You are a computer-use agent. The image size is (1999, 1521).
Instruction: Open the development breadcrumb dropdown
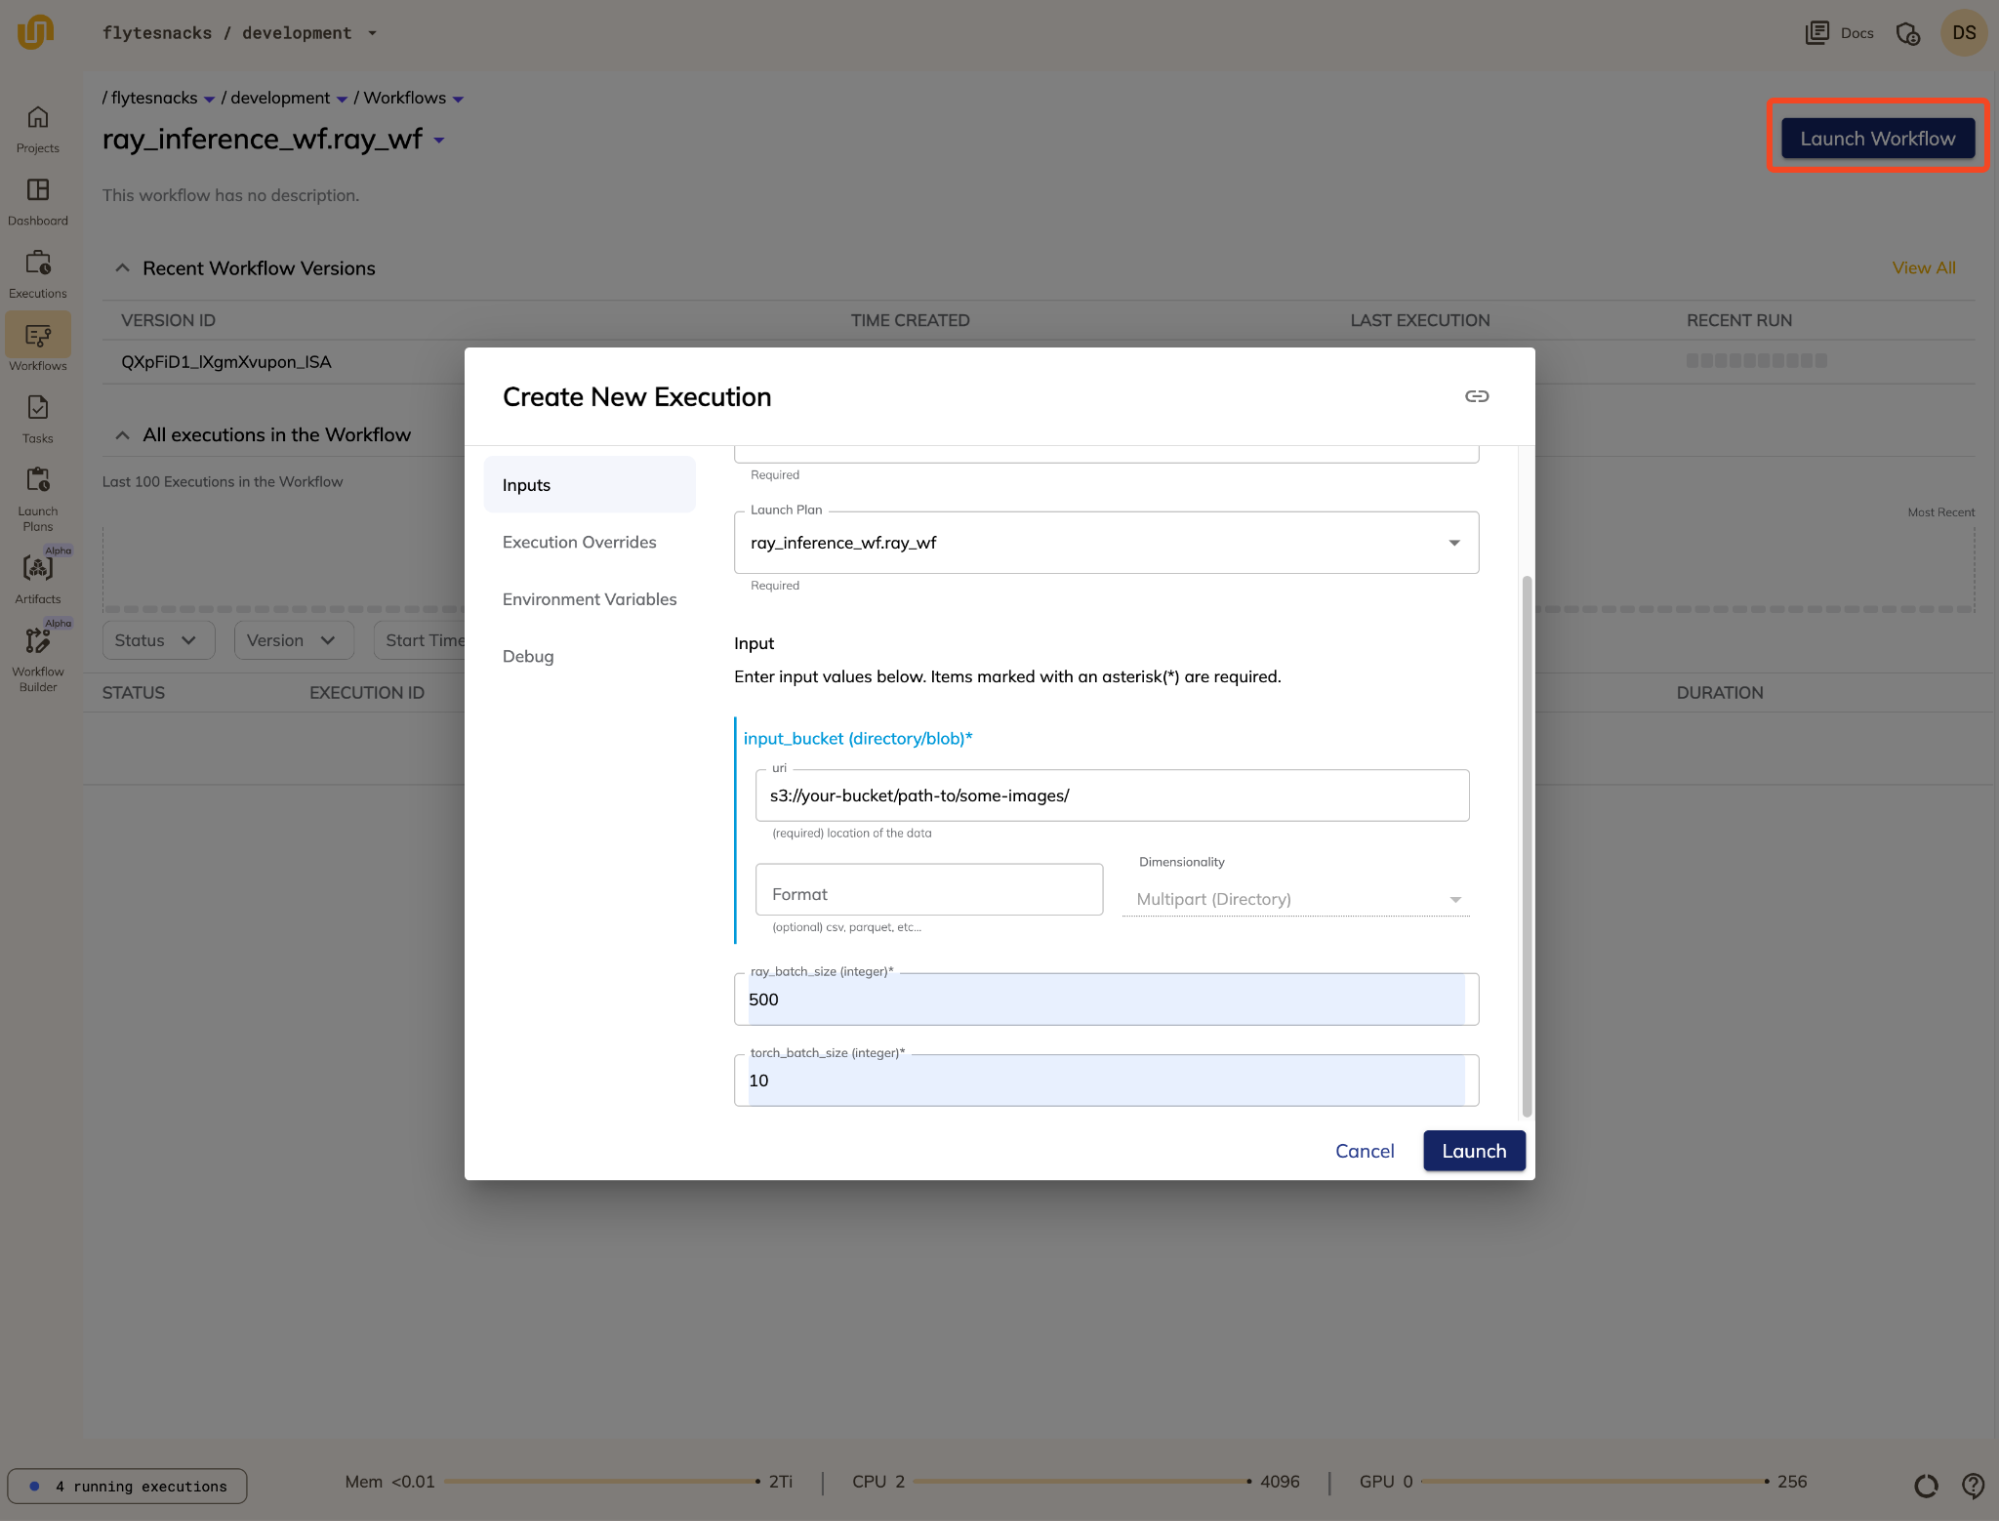point(342,99)
